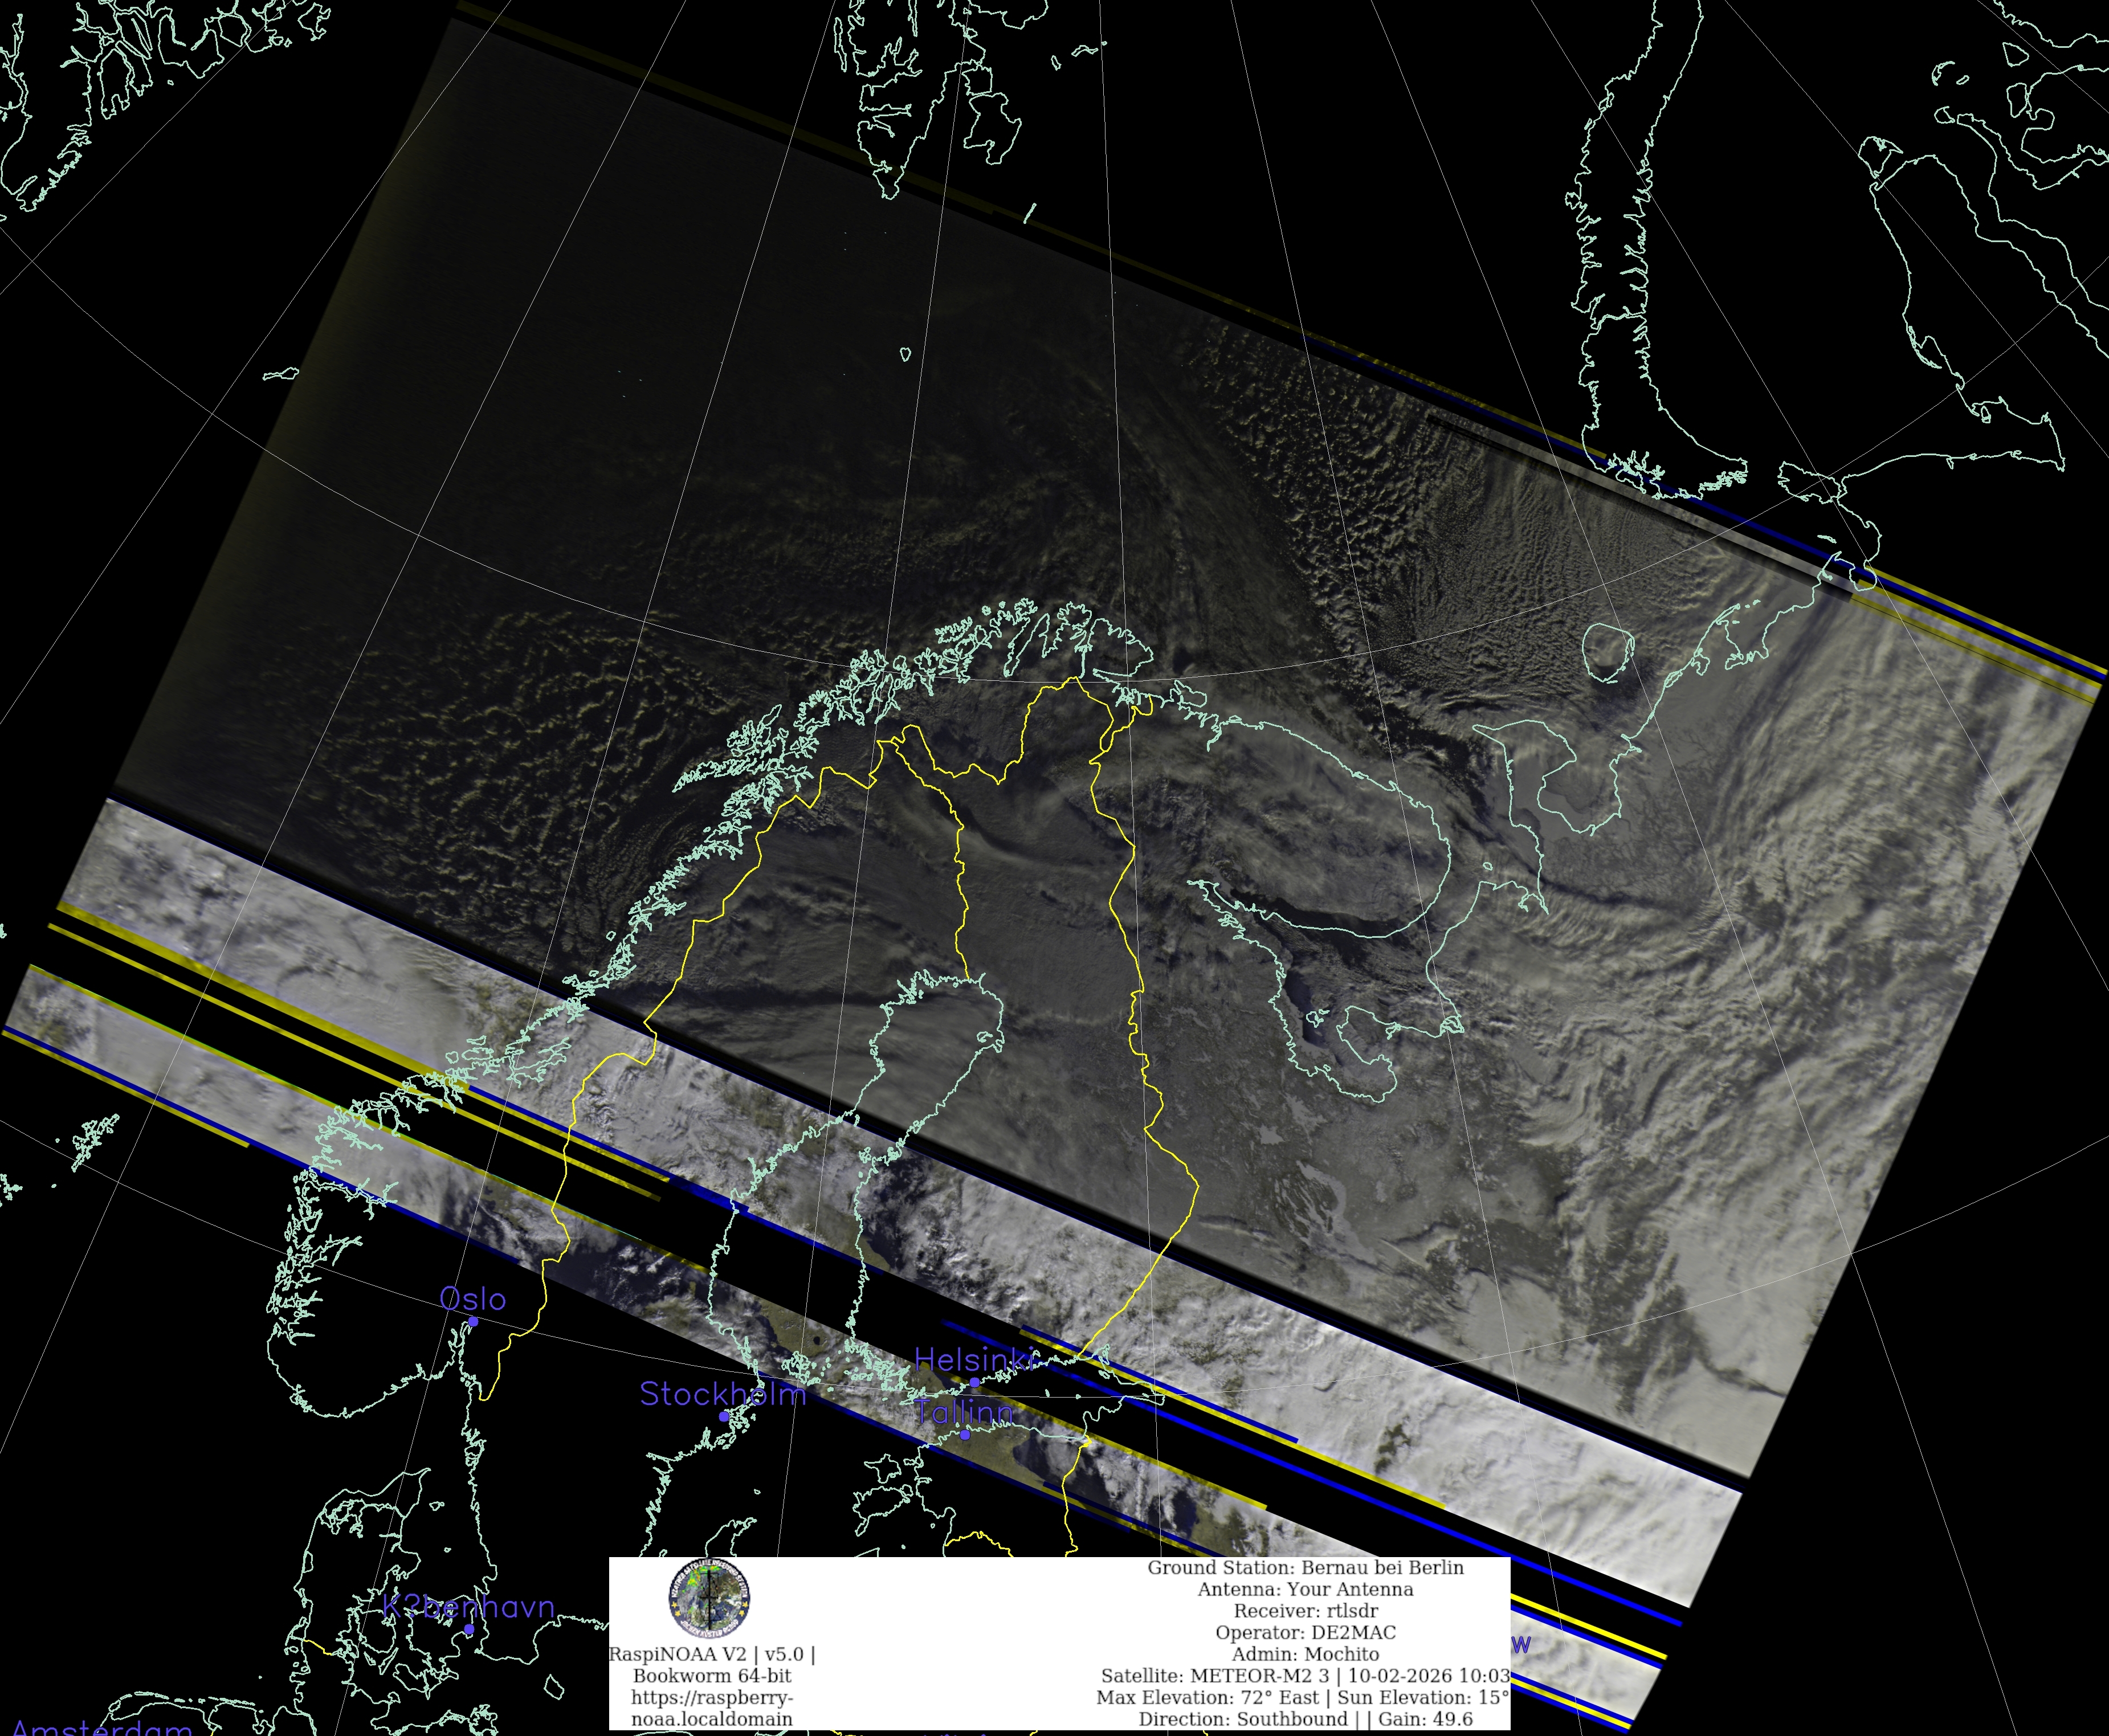Viewport: 2109px width, 1736px height.
Task: Click the Ground Station: Bernau bei Berlin text
Action: click(x=1305, y=1567)
